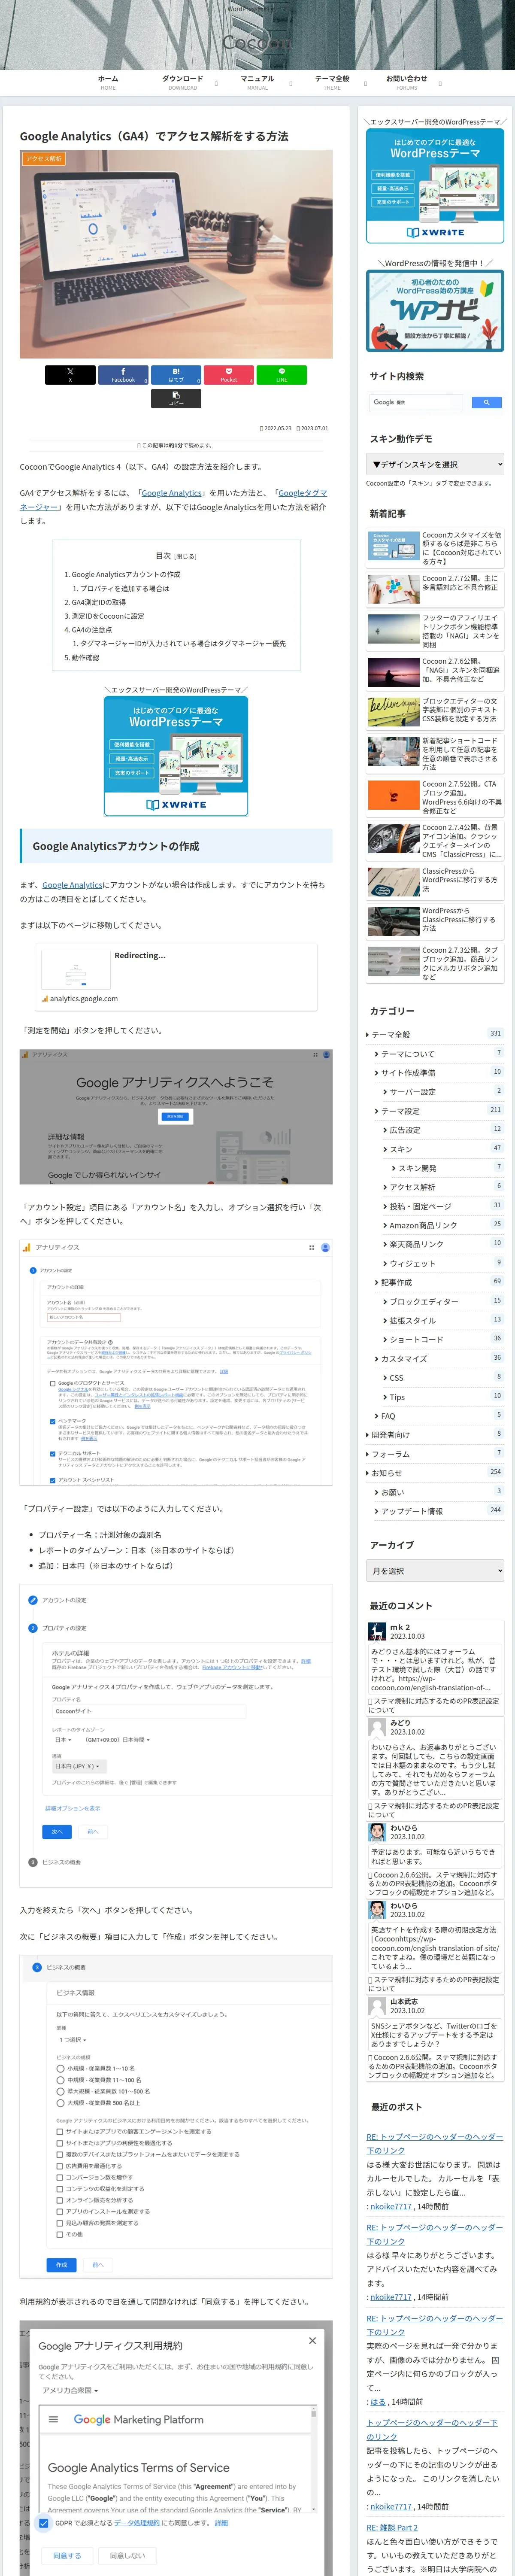Send the article via LINE
The height and width of the screenshot is (2576, 515).
coord(281,375)
